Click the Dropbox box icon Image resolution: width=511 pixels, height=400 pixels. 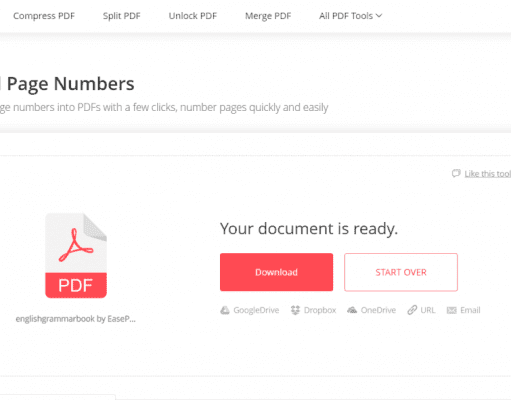295,310
